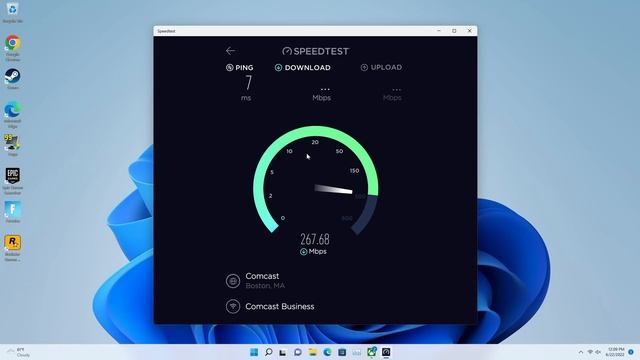Open the network Wi-Fi tray icon
This screenshot has width=640, height=360.
(x=590, y=352)
